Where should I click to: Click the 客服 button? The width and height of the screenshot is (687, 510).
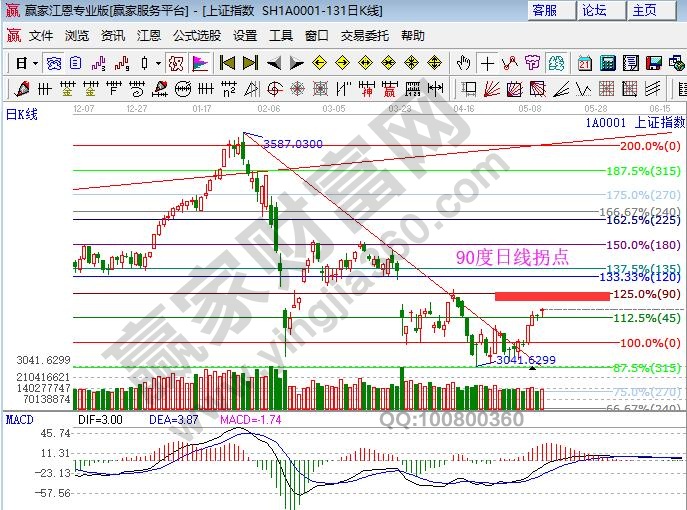[545, 10]
